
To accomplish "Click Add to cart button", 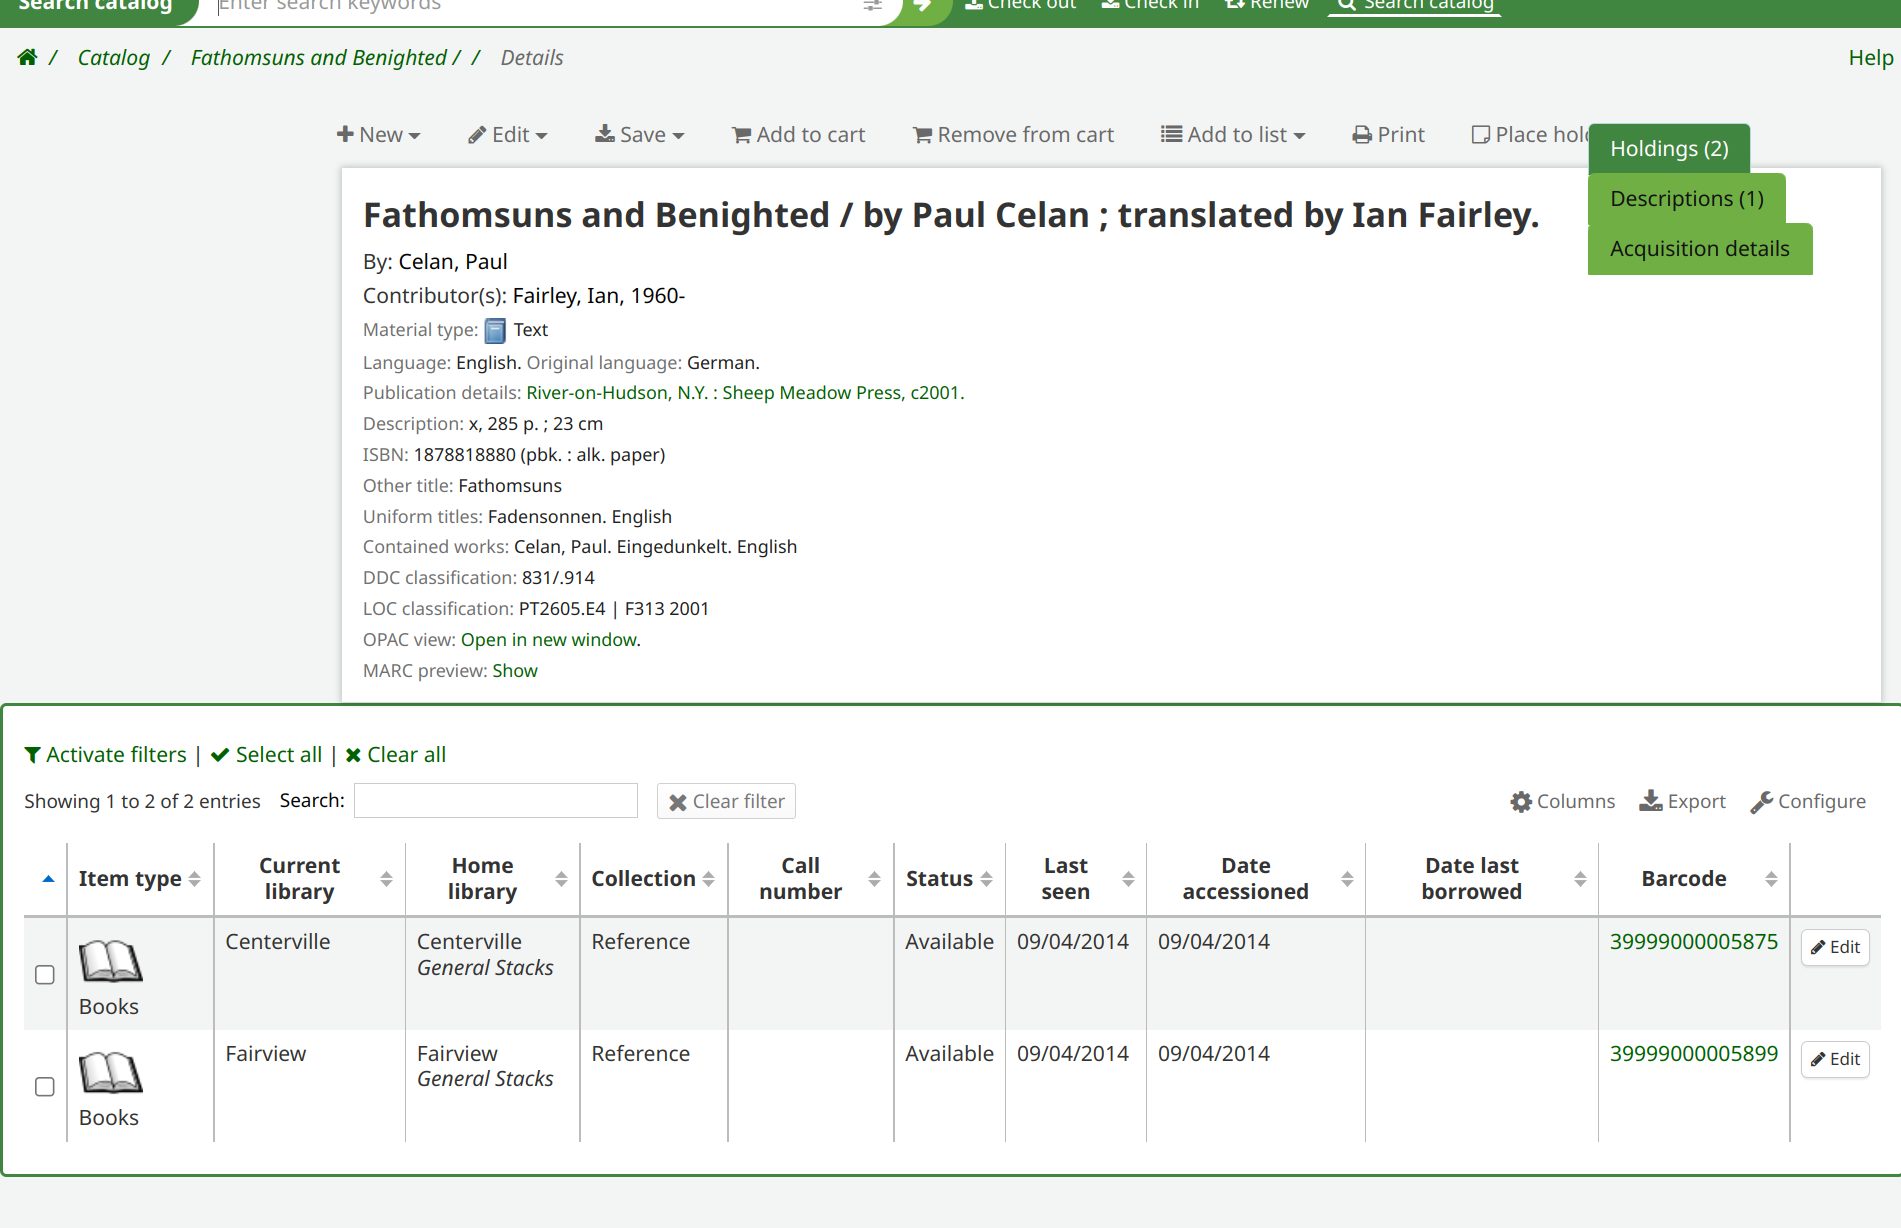I will [798, 135].
